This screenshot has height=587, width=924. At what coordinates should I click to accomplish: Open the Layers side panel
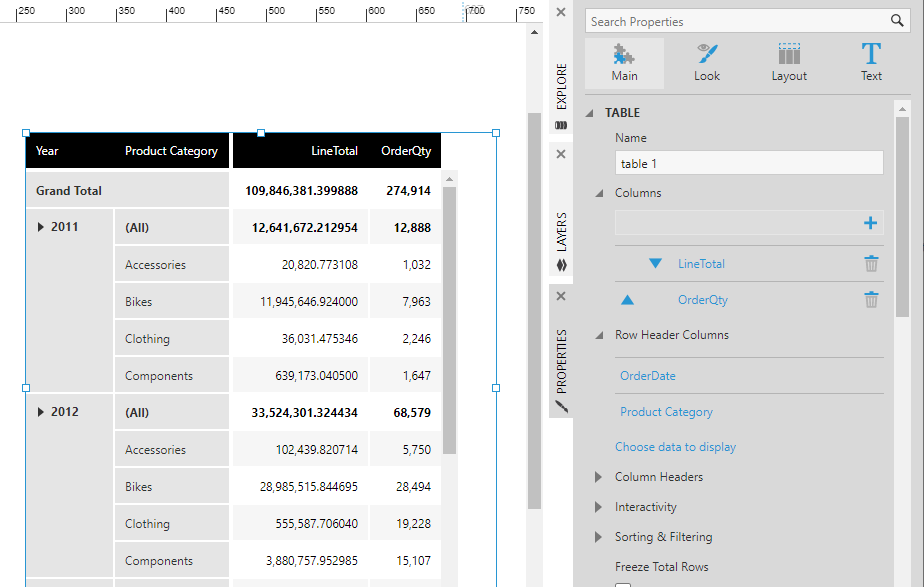[562, 233]
